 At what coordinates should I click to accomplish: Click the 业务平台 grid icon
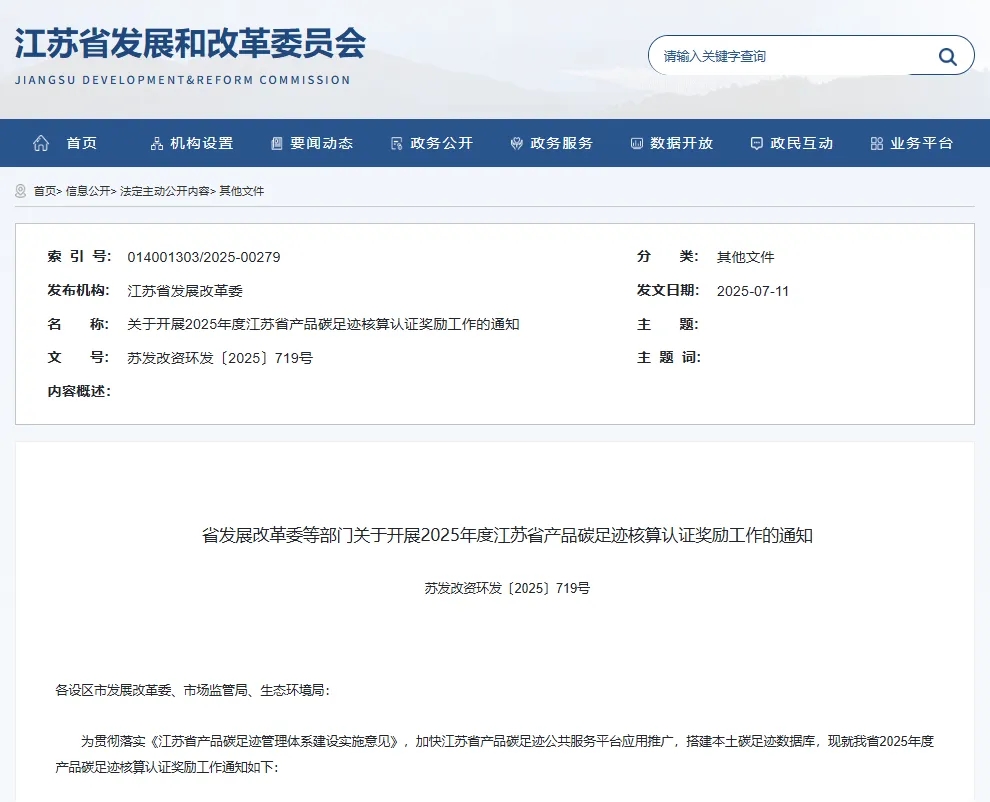[x=877, y=143]
